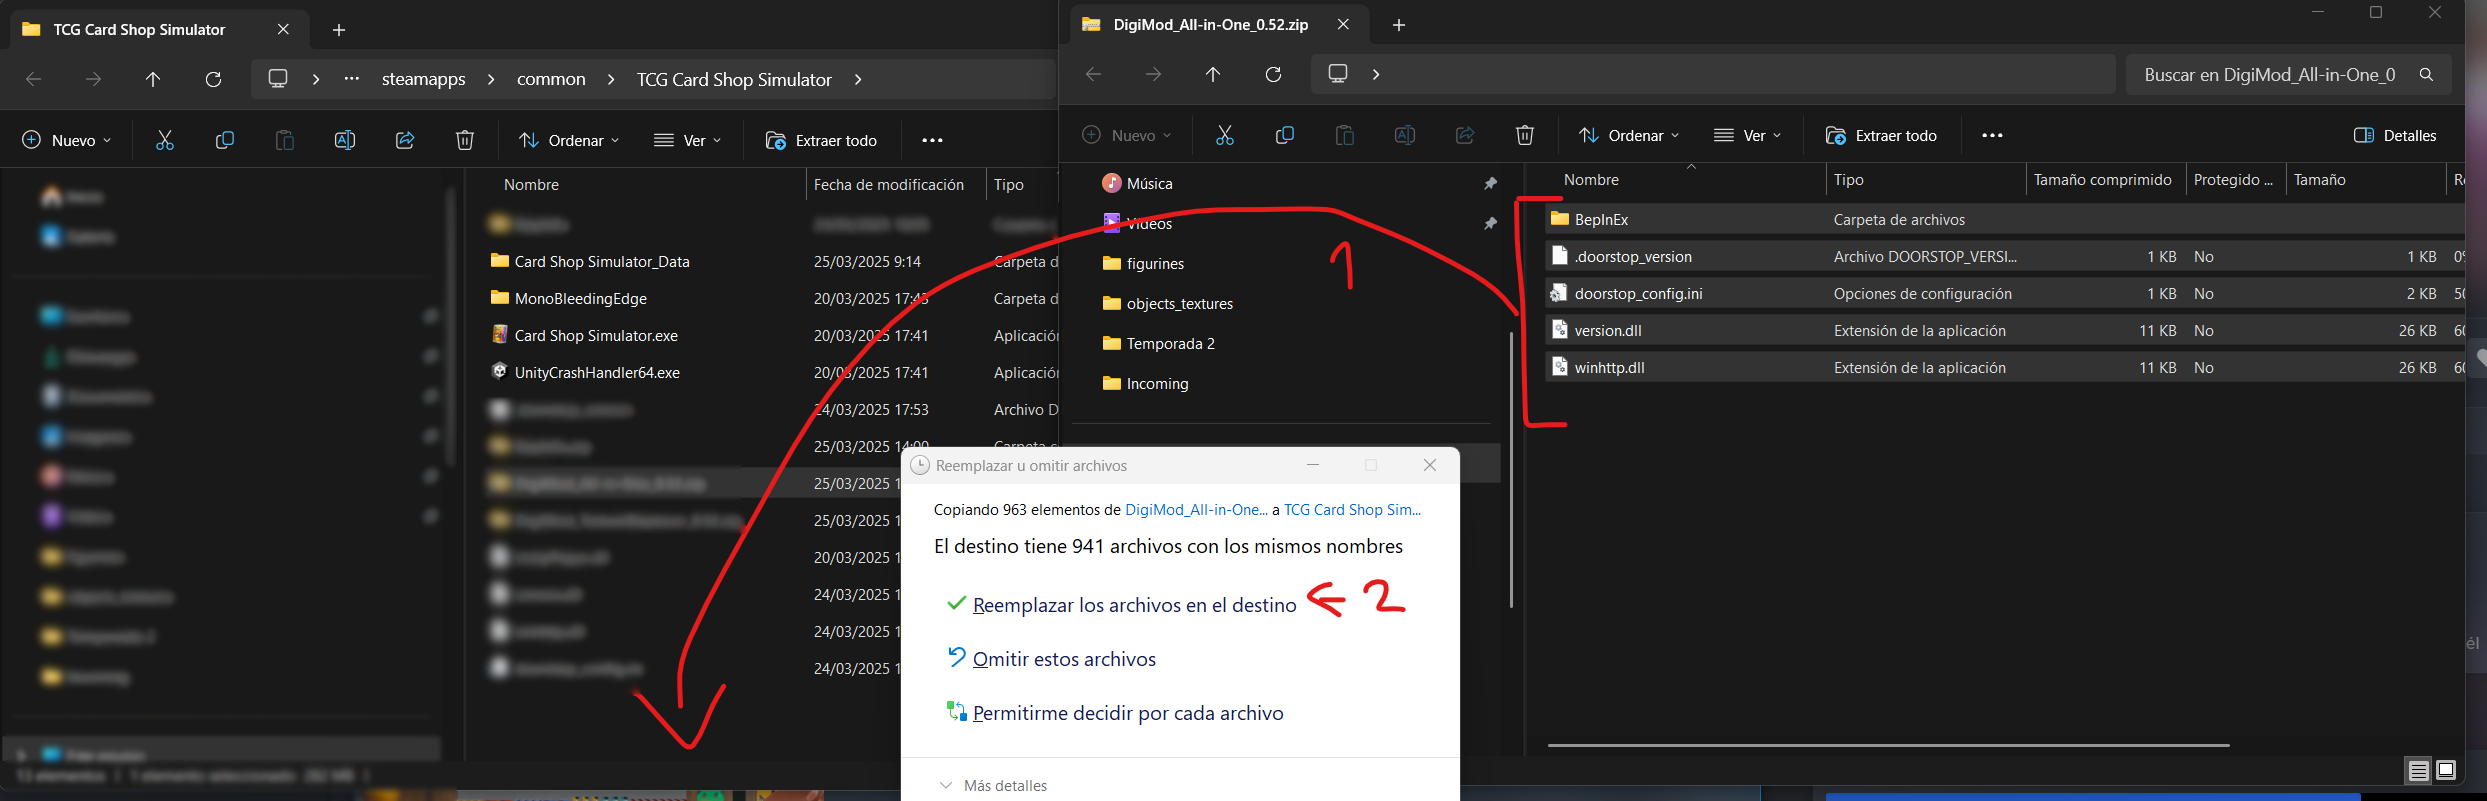Go up one level in DigiMod zip window

1213,74
